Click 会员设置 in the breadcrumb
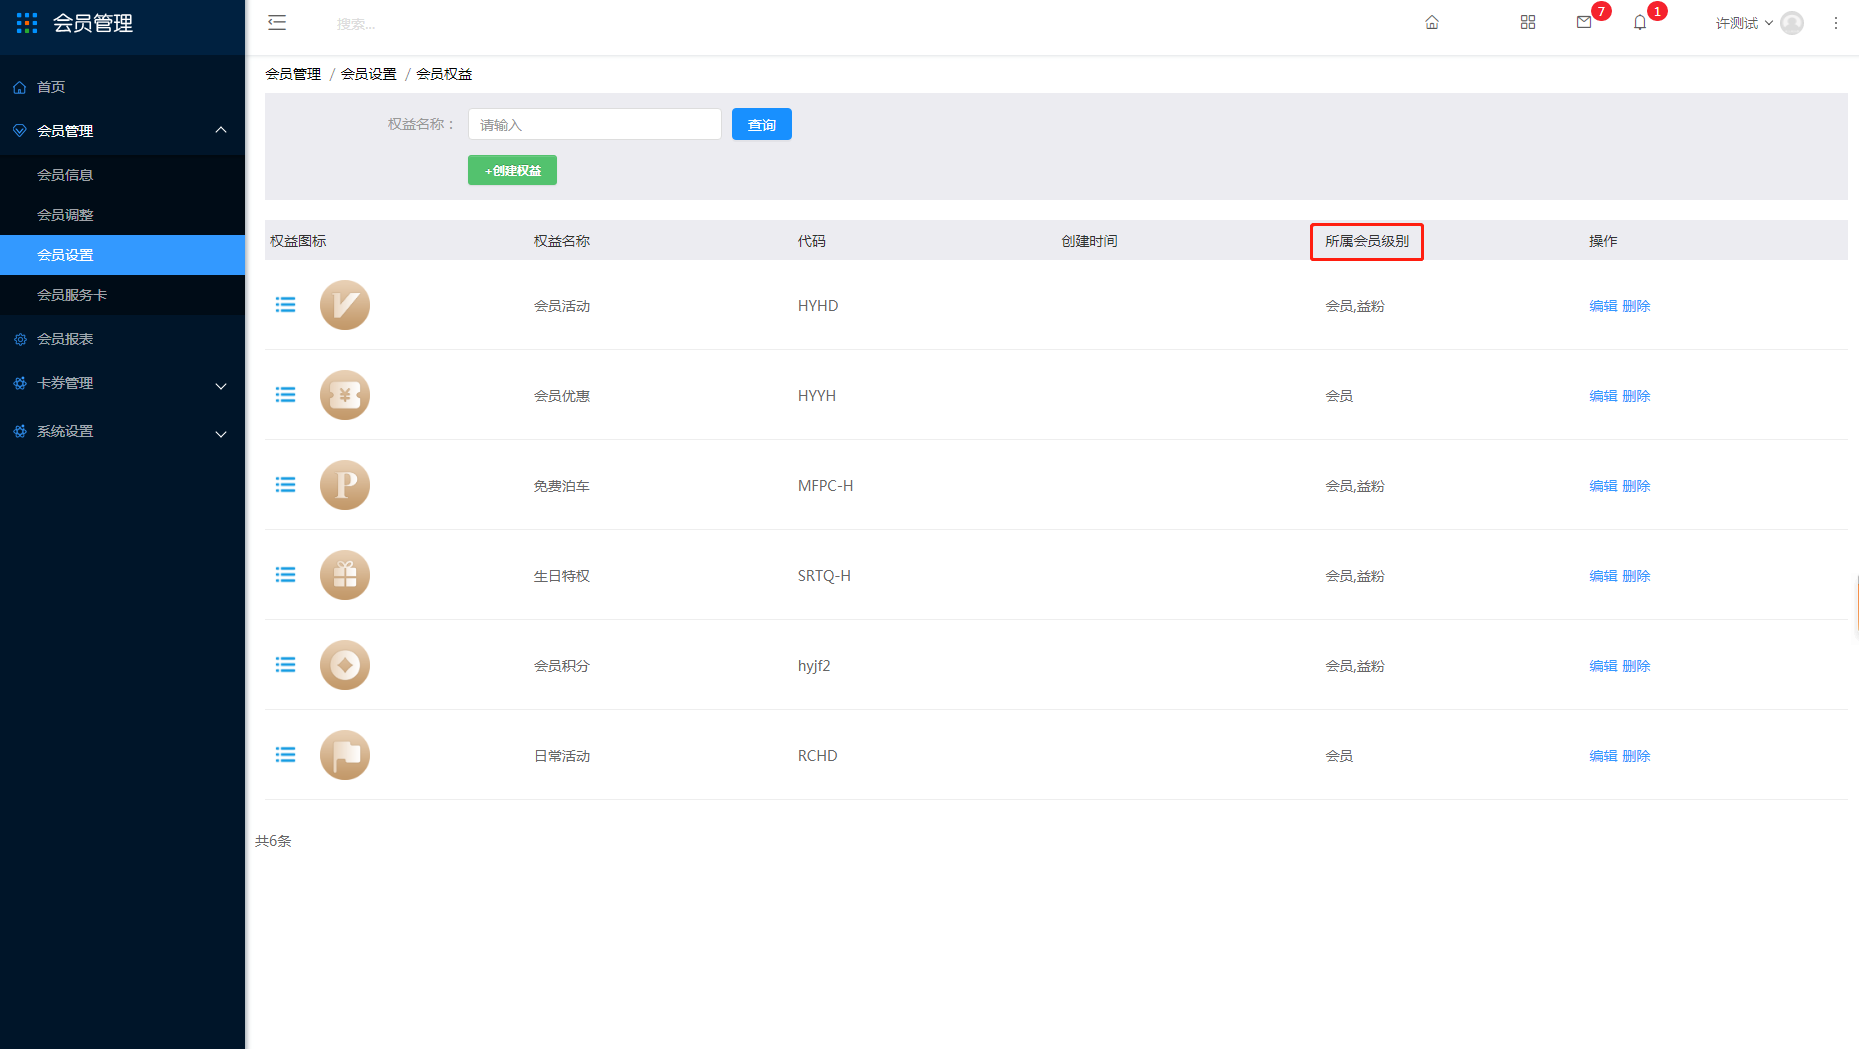Image resolution: width=1859 pixels, height=1049 pixels. [369, 74]
